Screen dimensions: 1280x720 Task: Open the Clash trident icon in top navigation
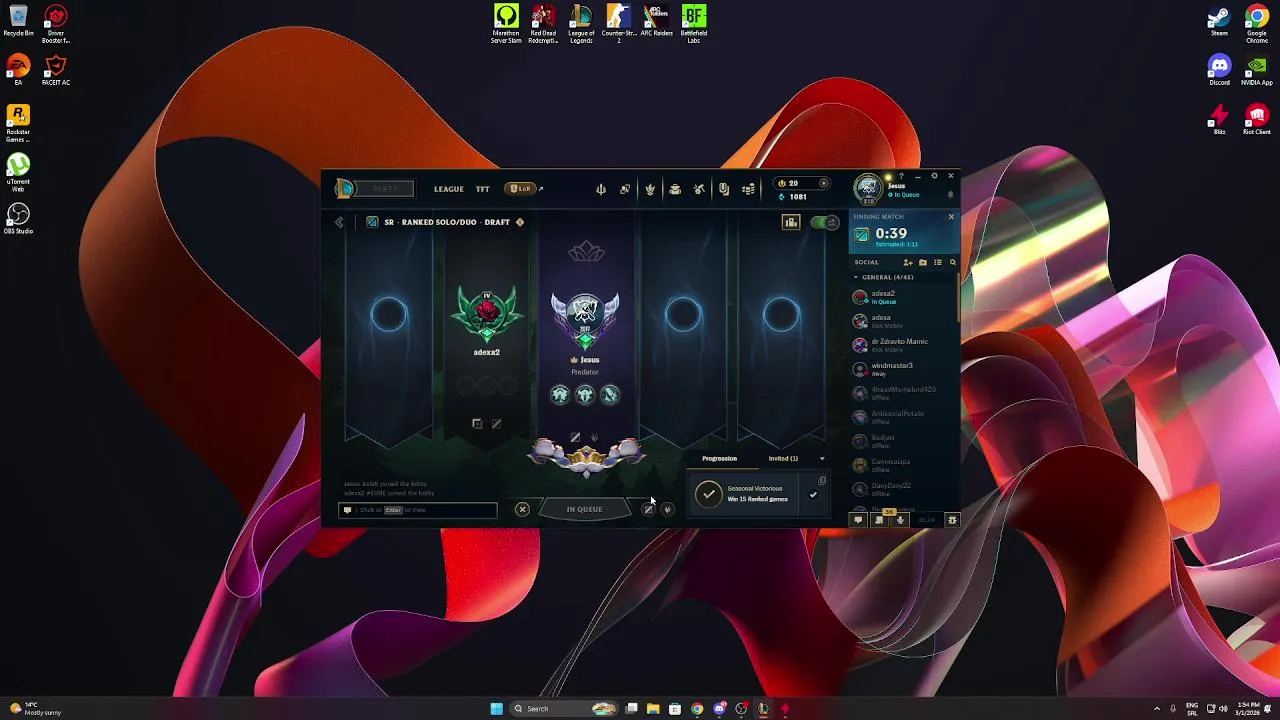pos(601,189)
